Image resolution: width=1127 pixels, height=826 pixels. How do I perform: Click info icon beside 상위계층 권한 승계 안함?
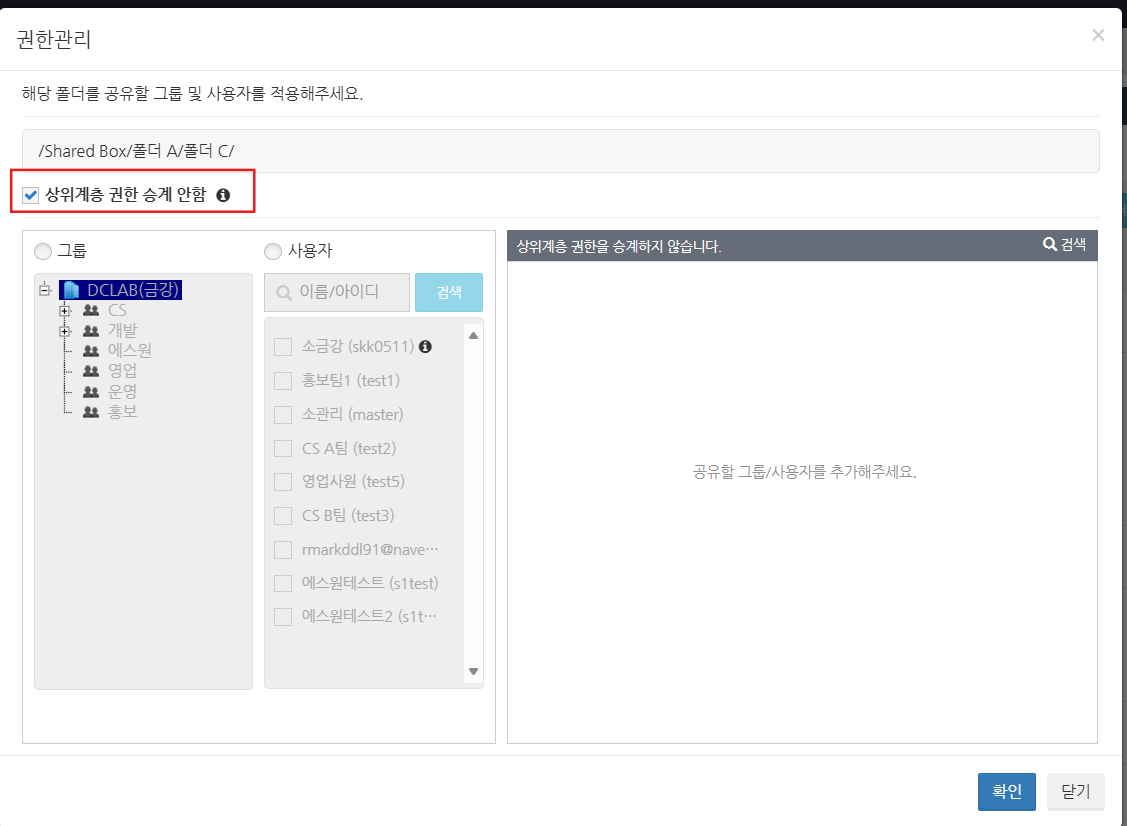[223, 196]
